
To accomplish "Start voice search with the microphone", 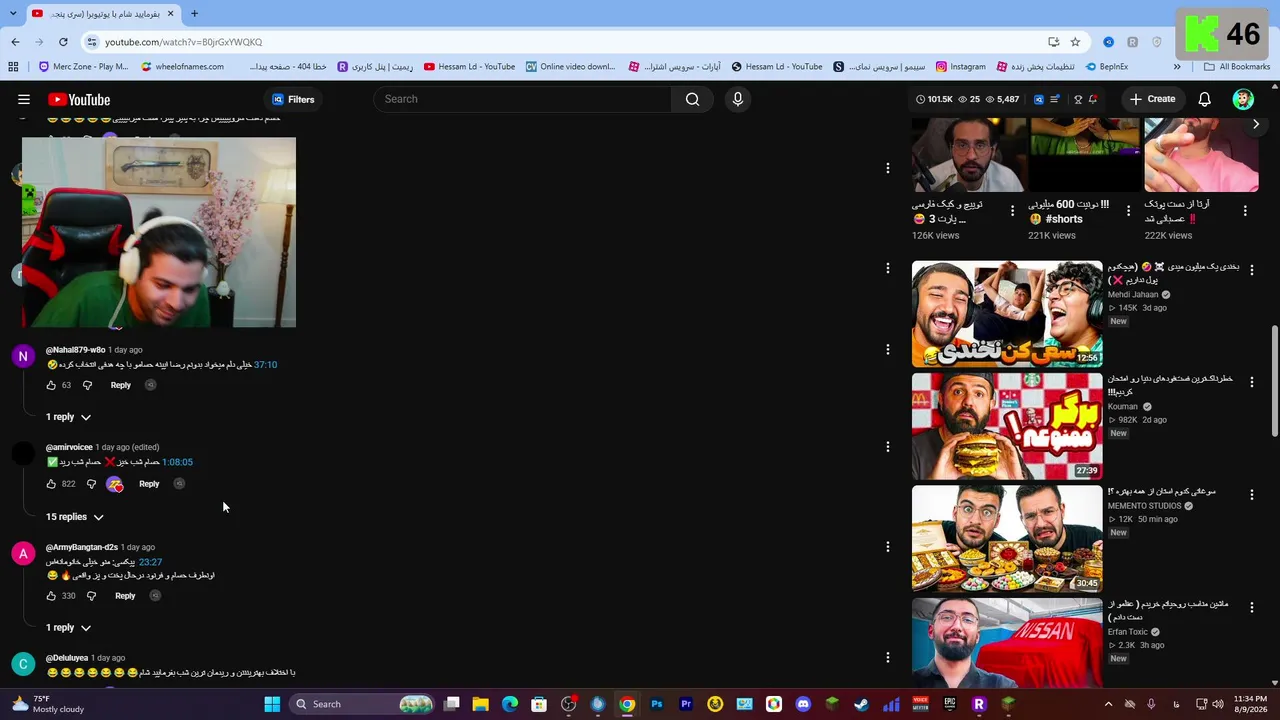I will point(738,99).
